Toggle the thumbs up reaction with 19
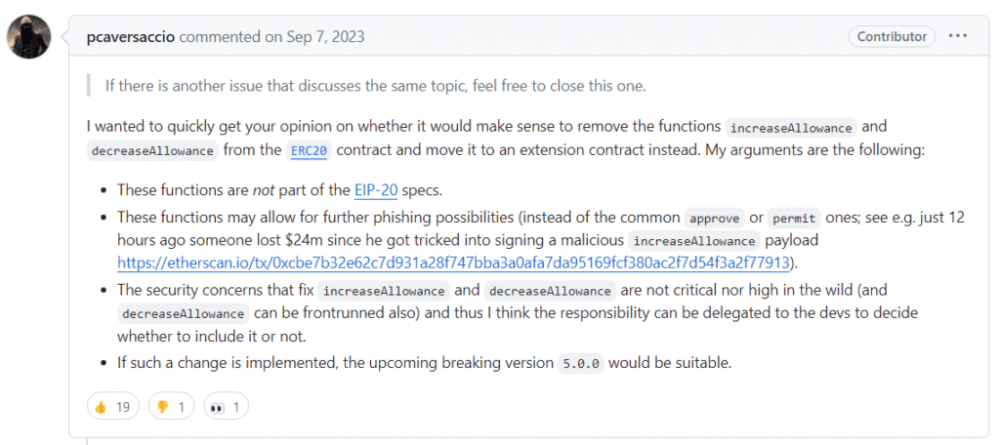 (x=113, y=407)
